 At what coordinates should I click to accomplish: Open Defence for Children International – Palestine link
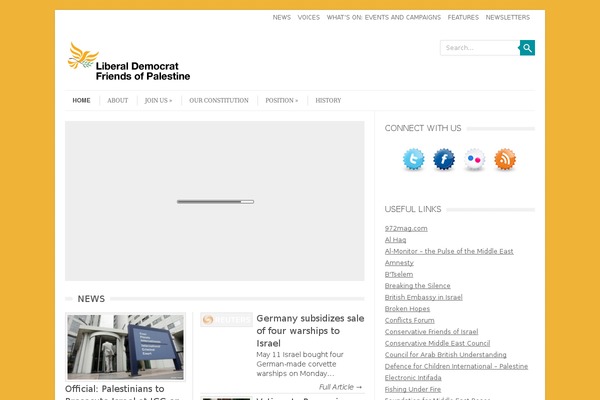(456, 366)
